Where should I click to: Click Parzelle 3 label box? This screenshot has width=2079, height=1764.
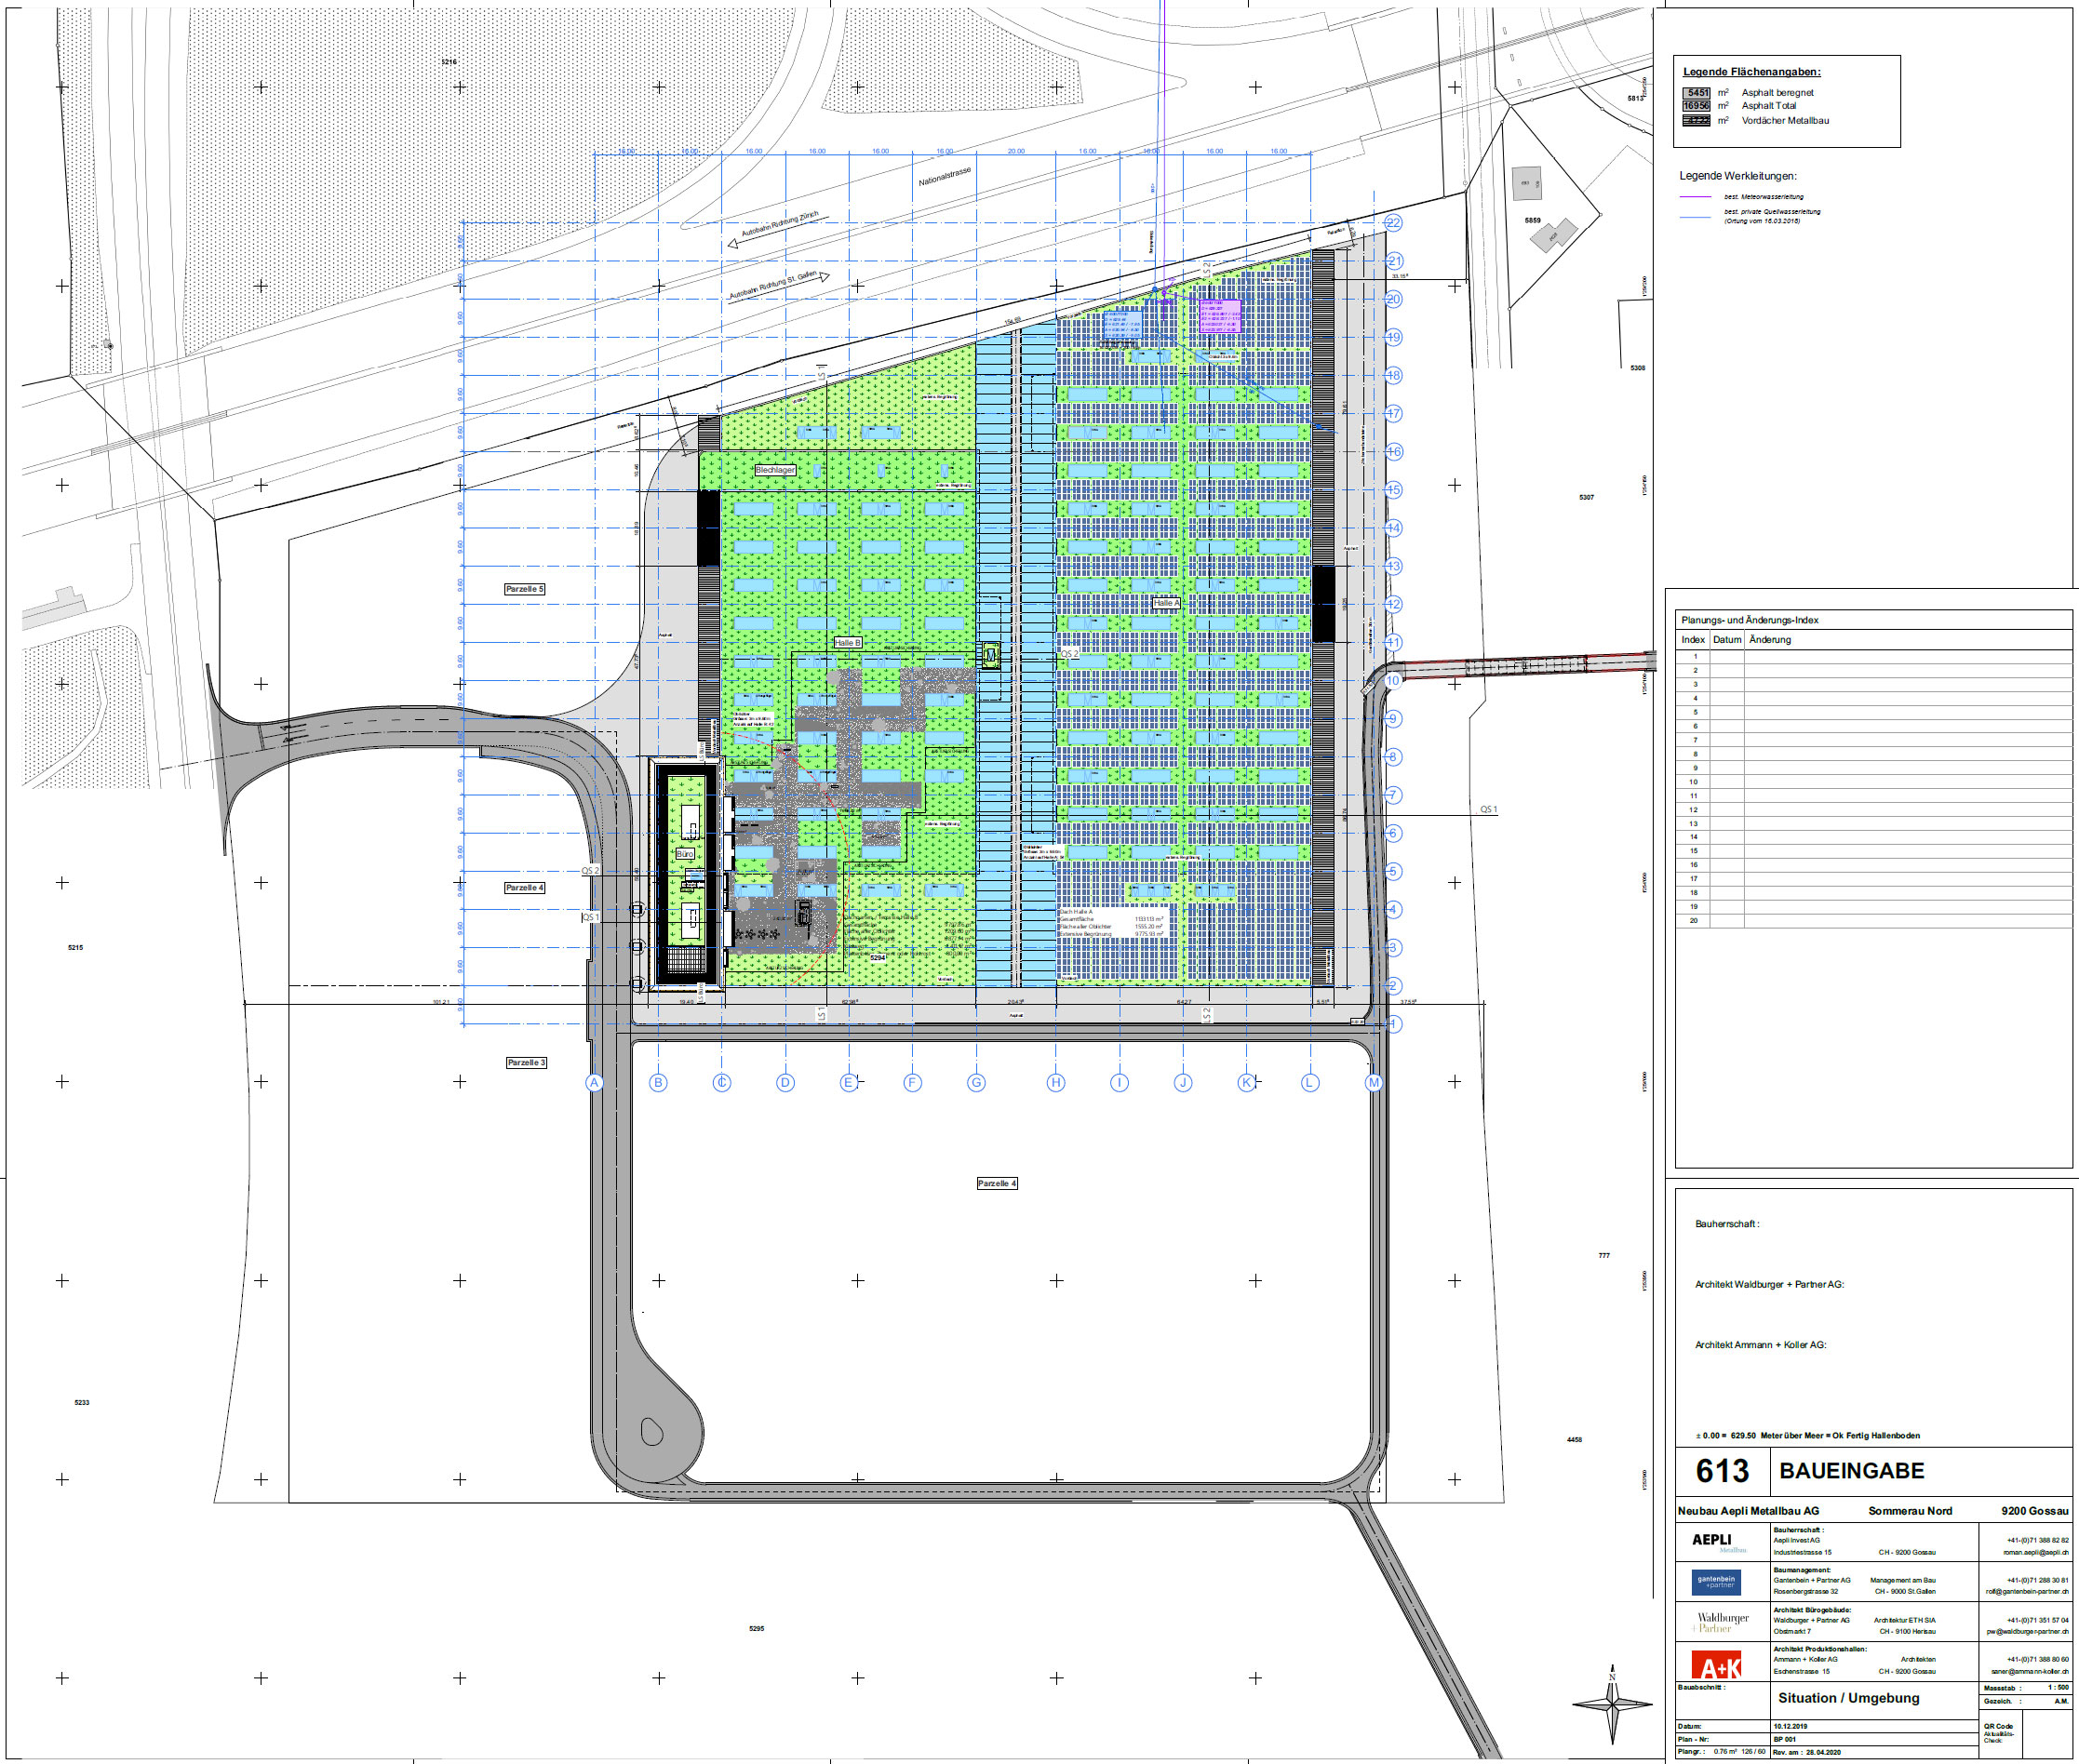526,1062
